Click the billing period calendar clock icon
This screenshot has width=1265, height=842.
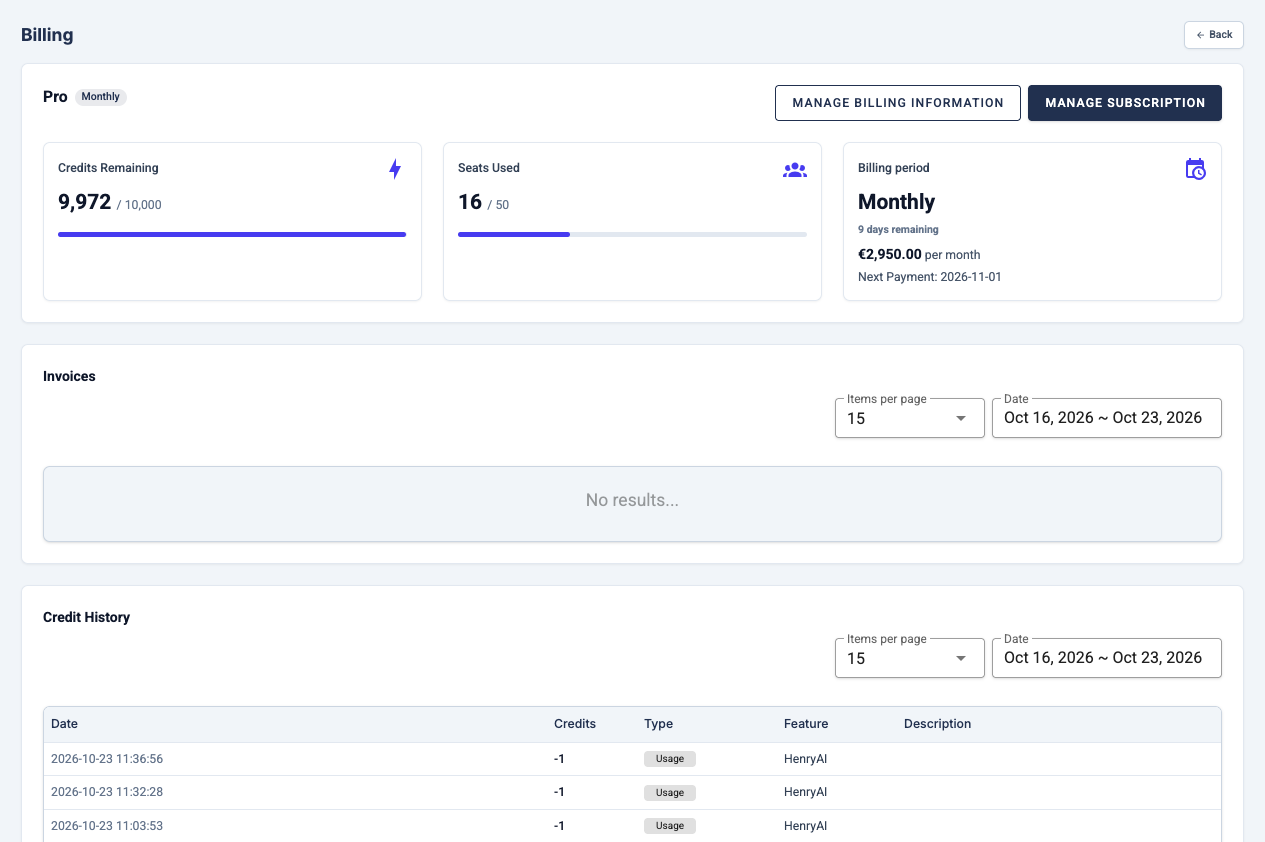1195,169
